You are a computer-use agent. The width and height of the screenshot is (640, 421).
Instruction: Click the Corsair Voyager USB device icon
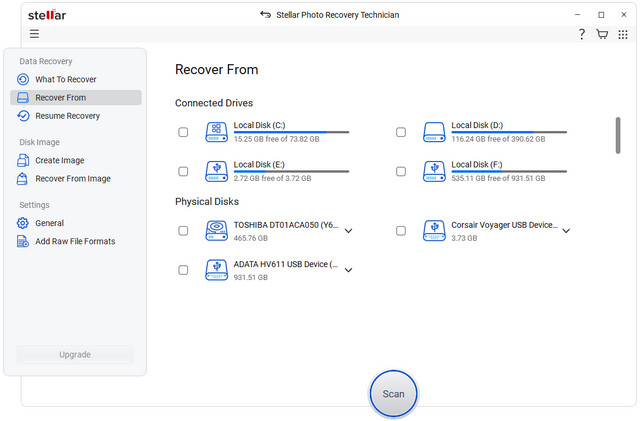click(x=433, y=230)
